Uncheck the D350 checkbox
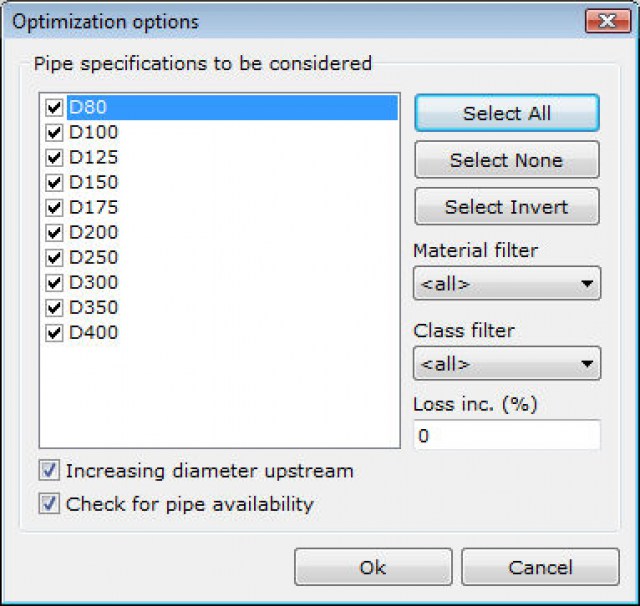Image resolution: width=640 pixels, height=606 pixels. coord(54,307)
